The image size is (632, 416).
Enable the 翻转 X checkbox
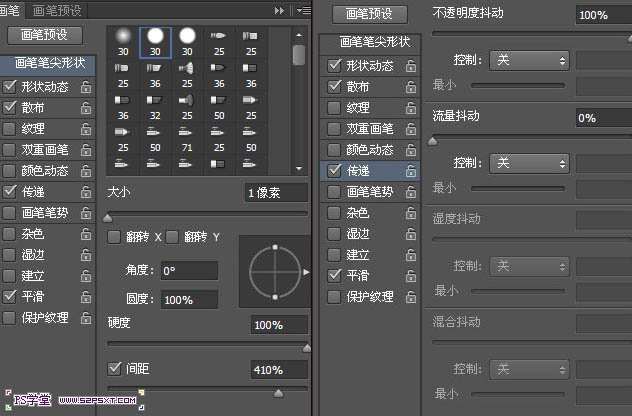point(114,237)
